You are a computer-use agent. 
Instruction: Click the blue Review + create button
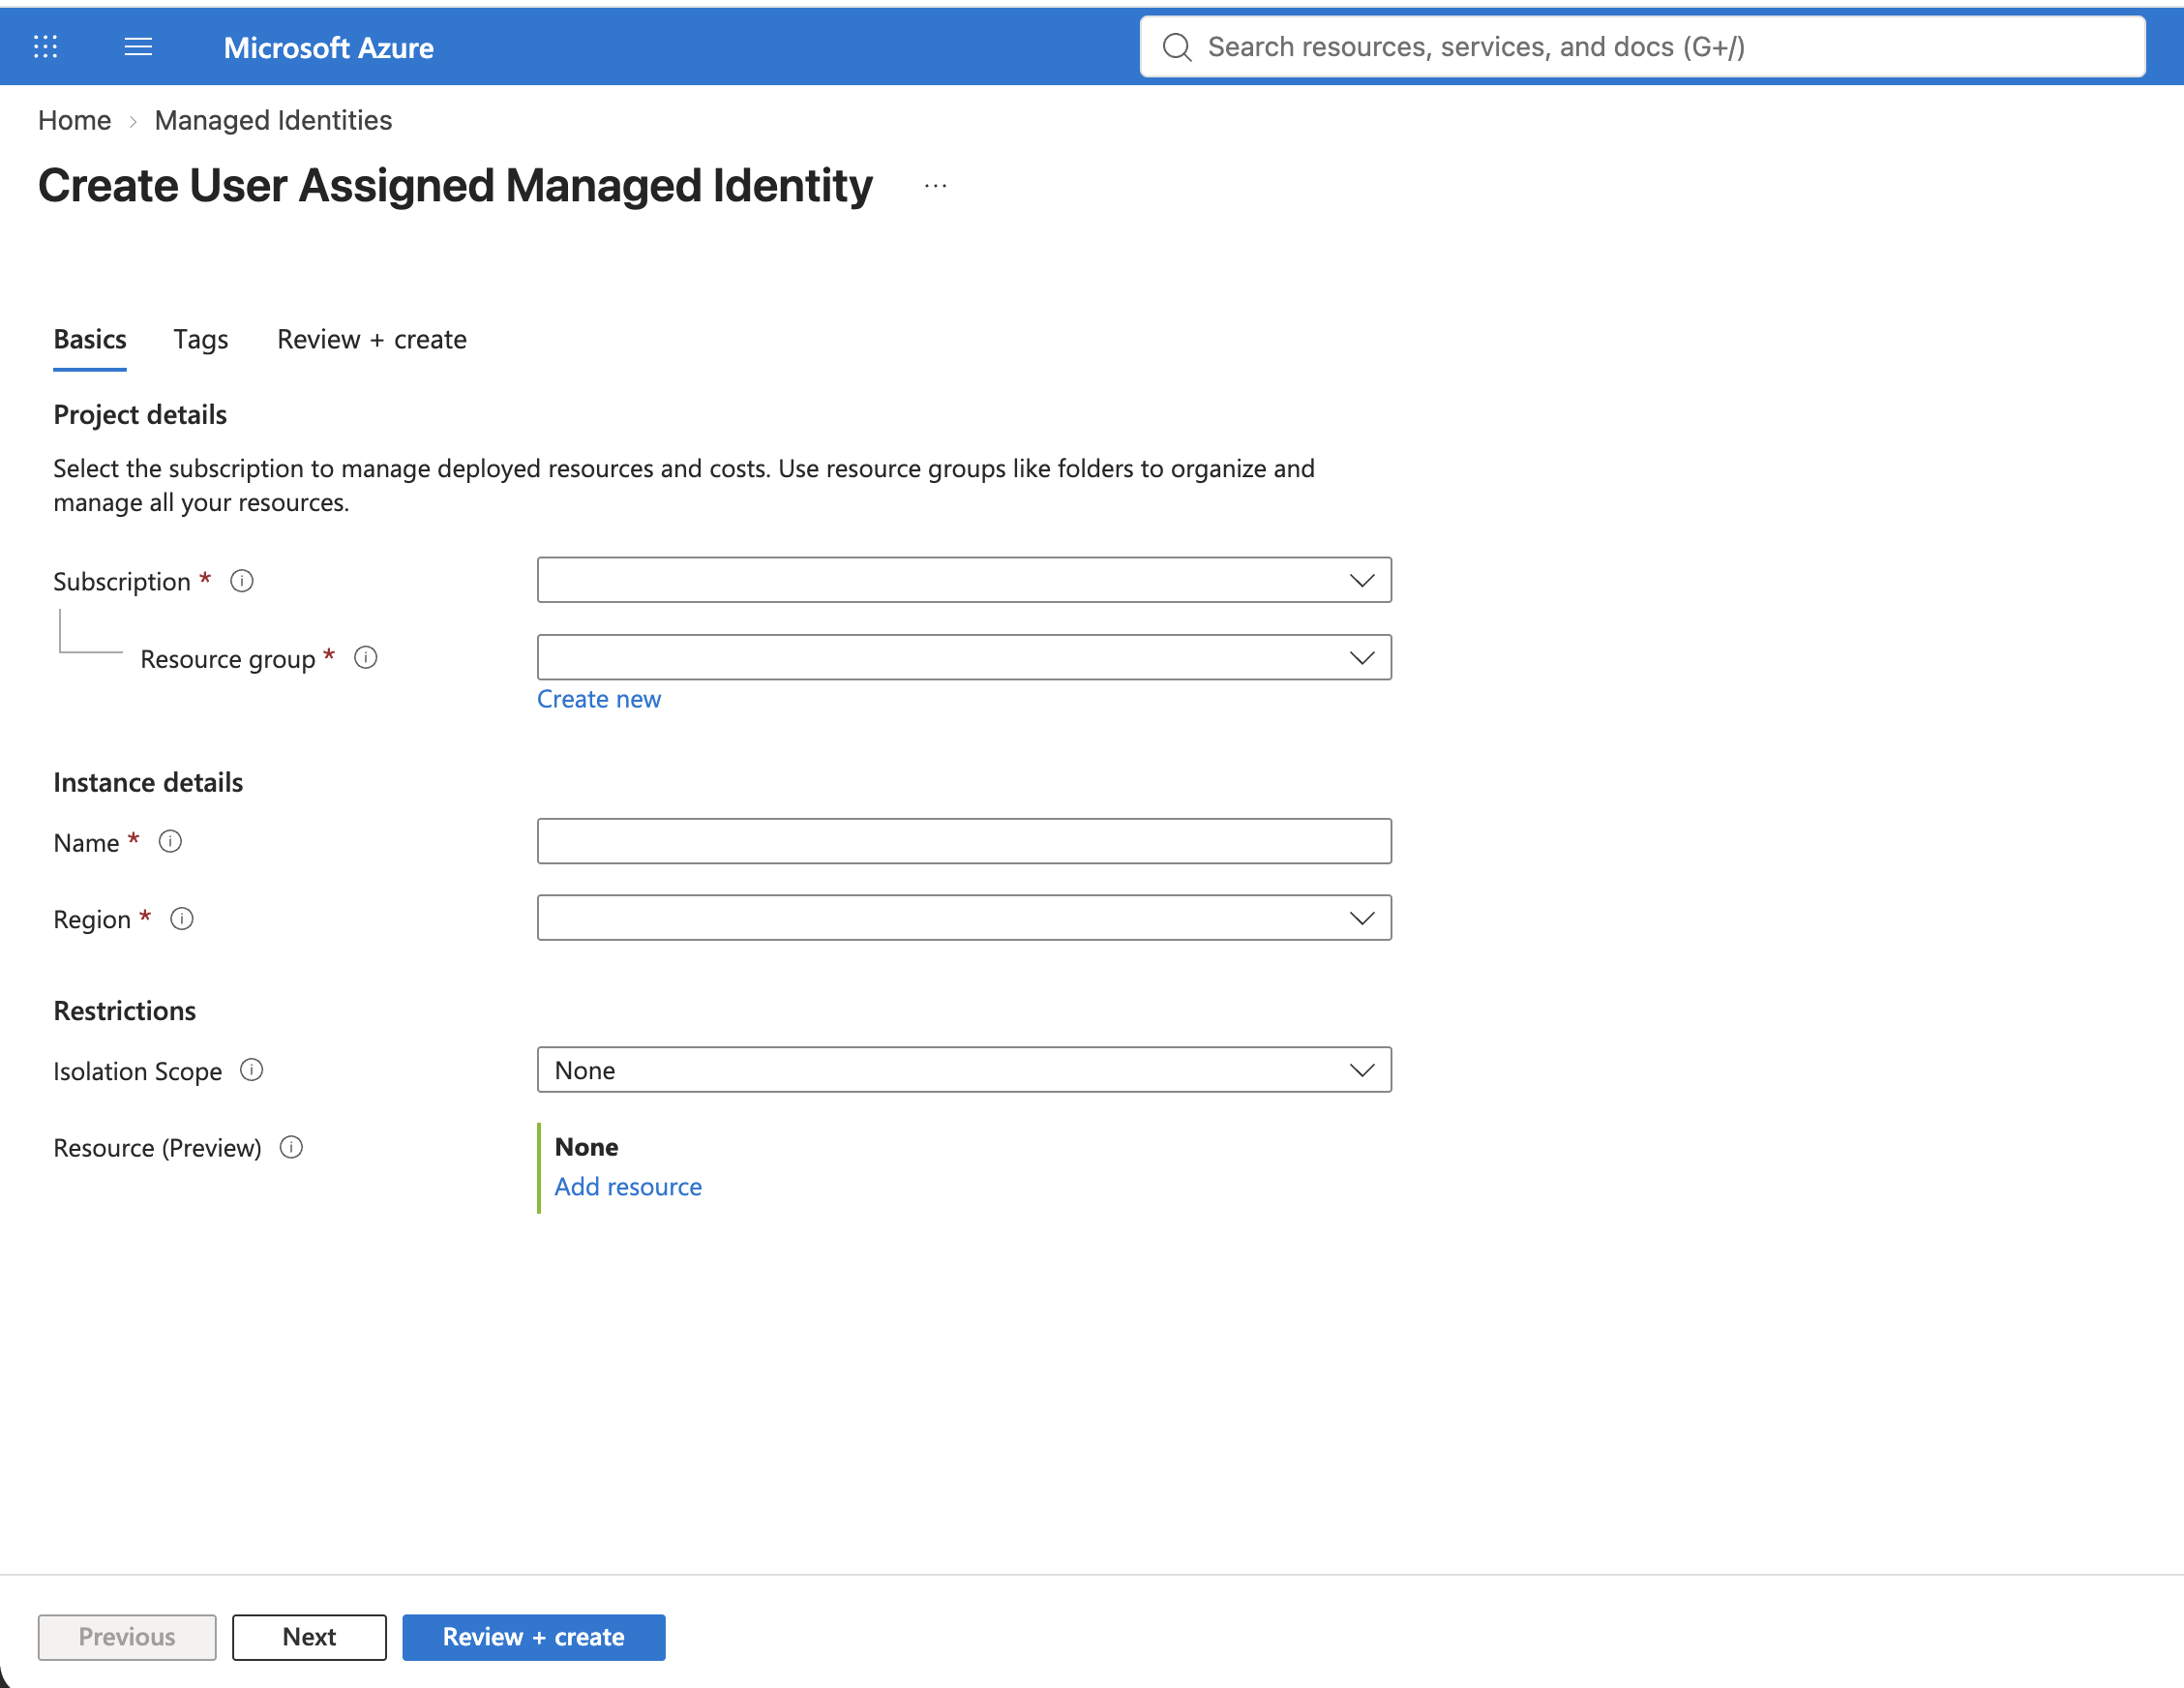click(x=534, y=1637)
